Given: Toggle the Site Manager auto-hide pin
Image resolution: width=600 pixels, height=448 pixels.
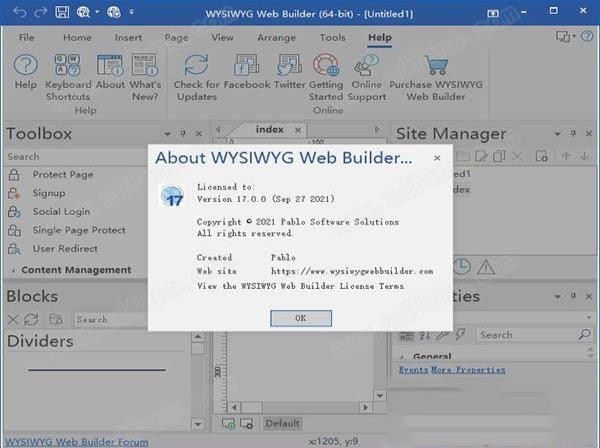Looking at the screenshot, I should pos(573,133).
